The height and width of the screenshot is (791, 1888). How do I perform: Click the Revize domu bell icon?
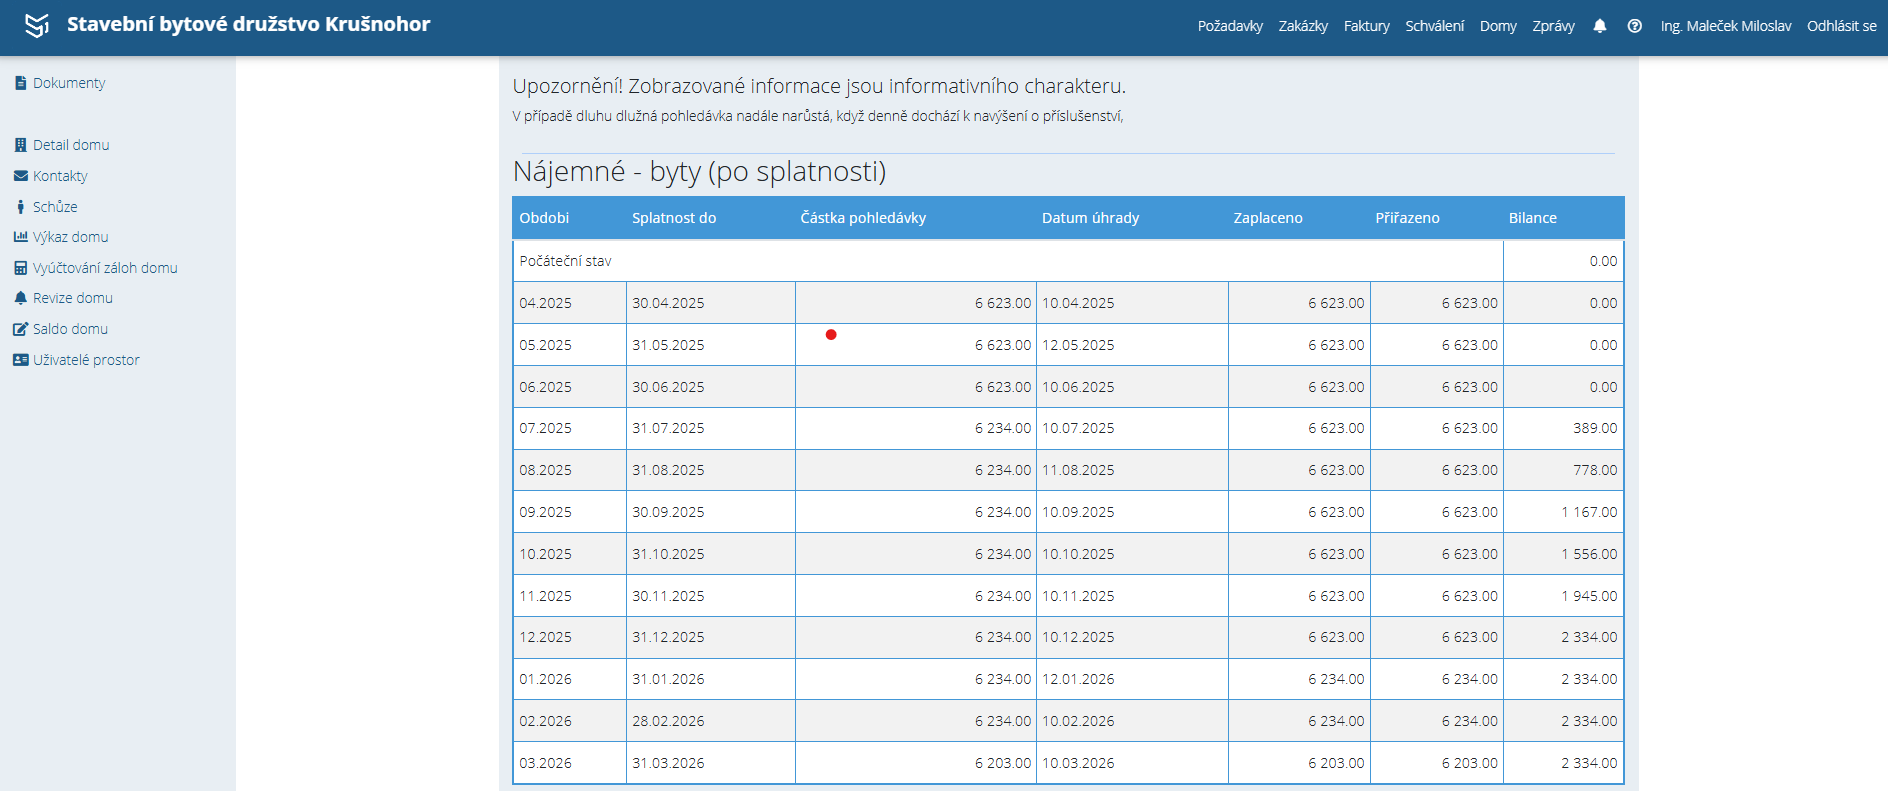click(20, 298)
